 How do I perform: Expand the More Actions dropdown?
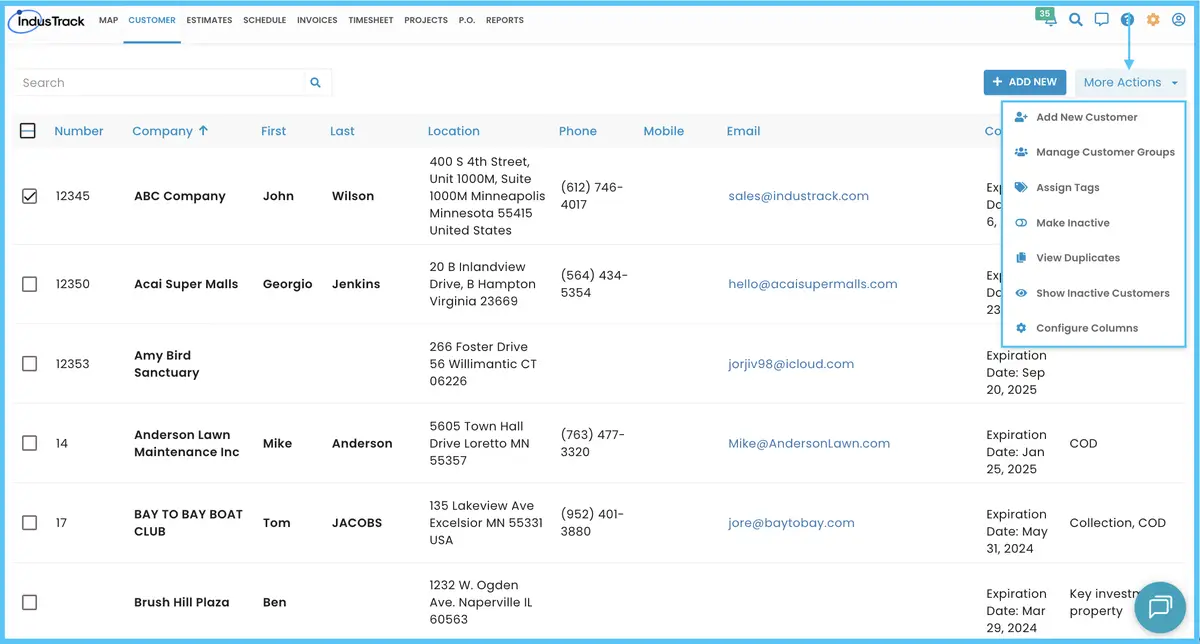pyautogui.click(x=1130, y=83)
